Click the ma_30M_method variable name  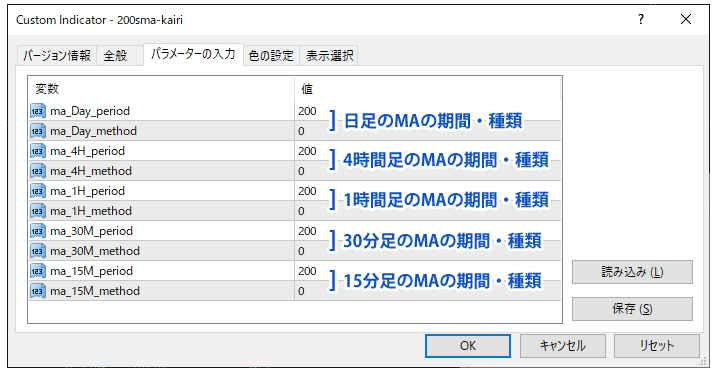[x=95, y=252]
